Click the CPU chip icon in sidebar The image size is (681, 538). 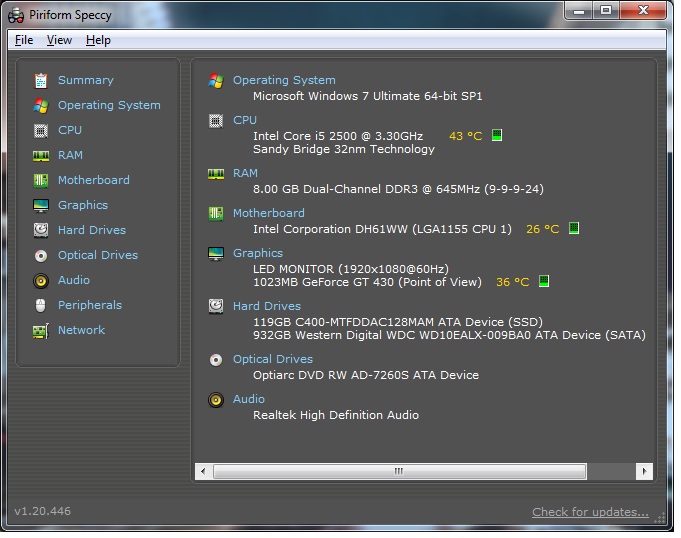tap(41, 130)
